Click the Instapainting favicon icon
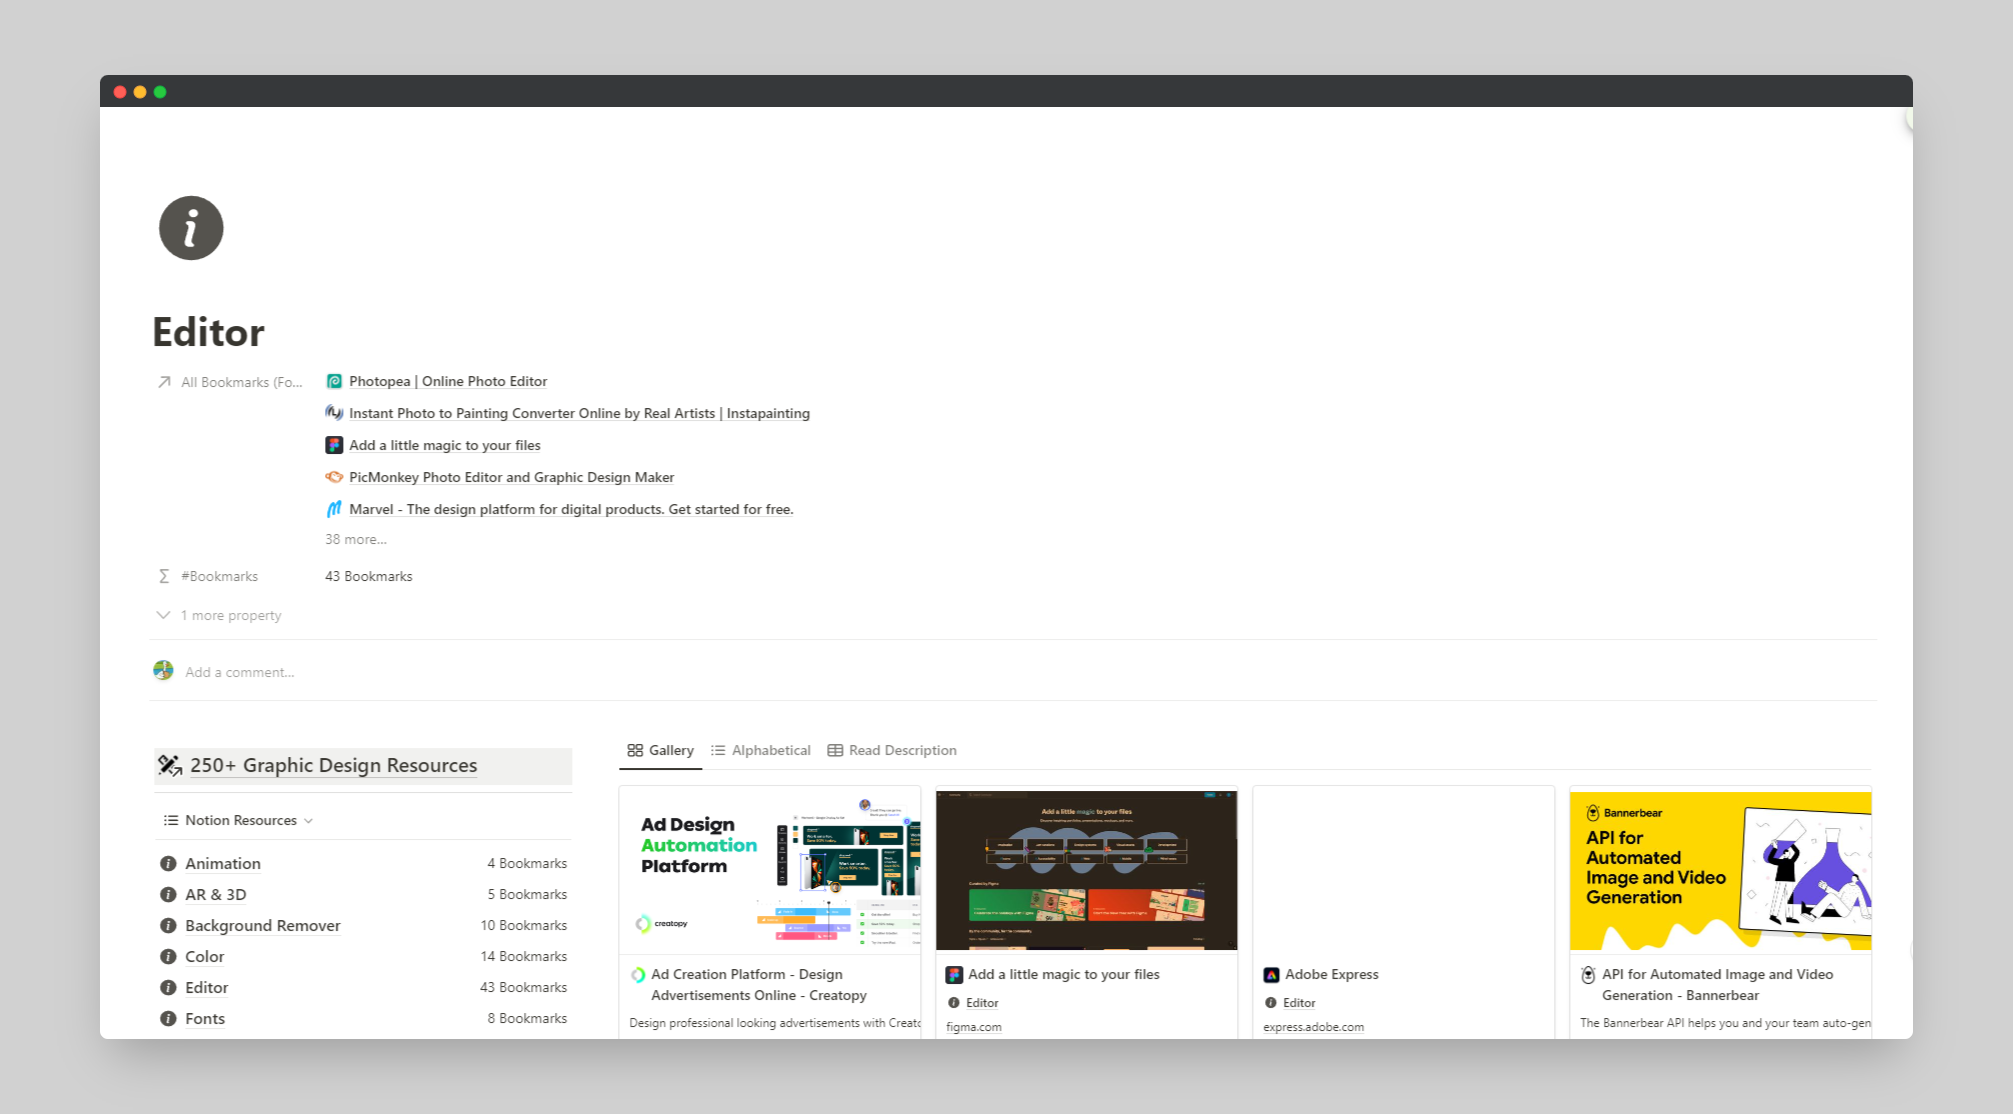Viewport: 2013px width, 1114px height. pyautogui.click(x=334, y=413)
